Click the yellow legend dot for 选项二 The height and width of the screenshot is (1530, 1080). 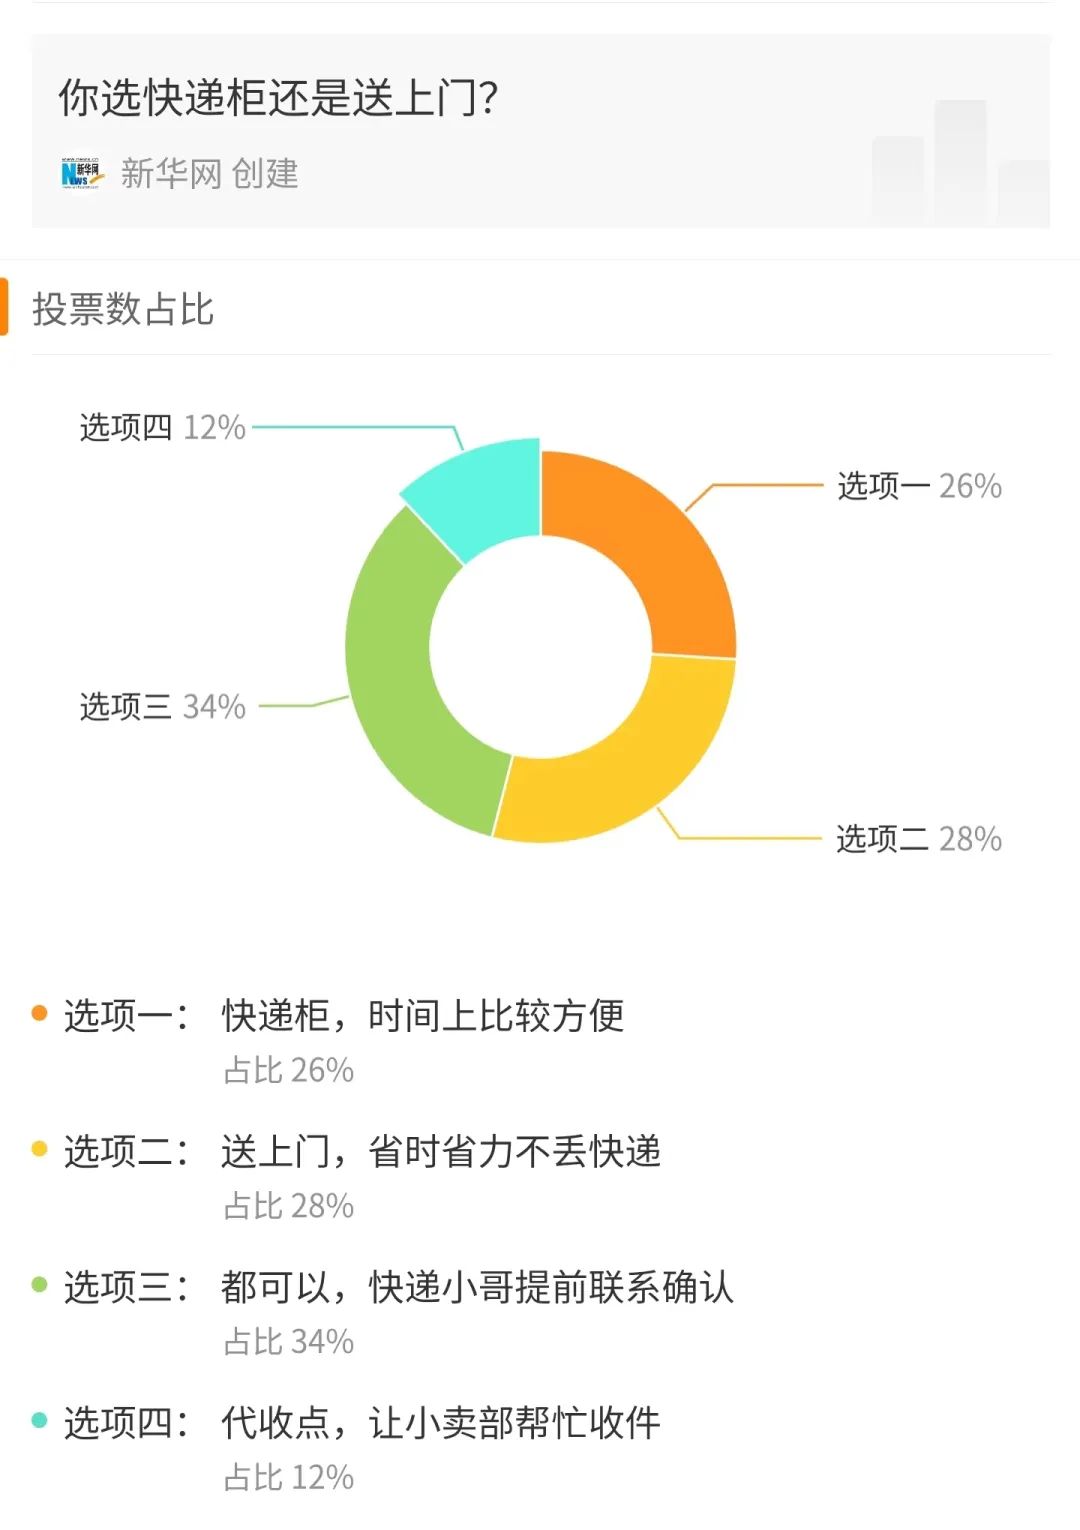pyautogui.click(x=40, y=1149)
